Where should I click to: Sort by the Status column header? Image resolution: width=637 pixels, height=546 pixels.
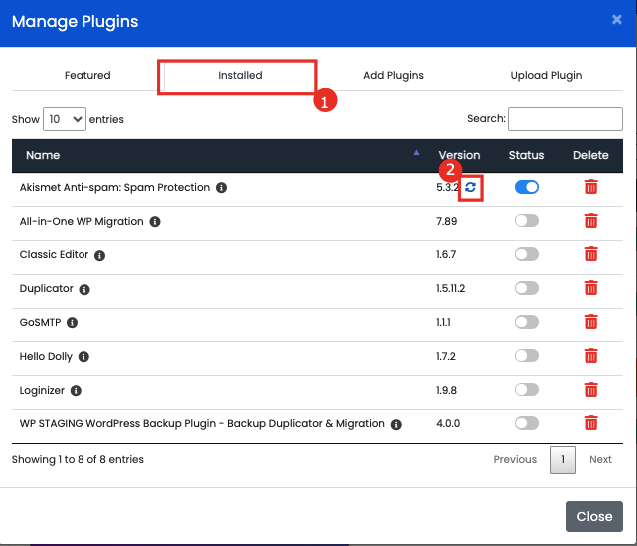click(526, 155)
